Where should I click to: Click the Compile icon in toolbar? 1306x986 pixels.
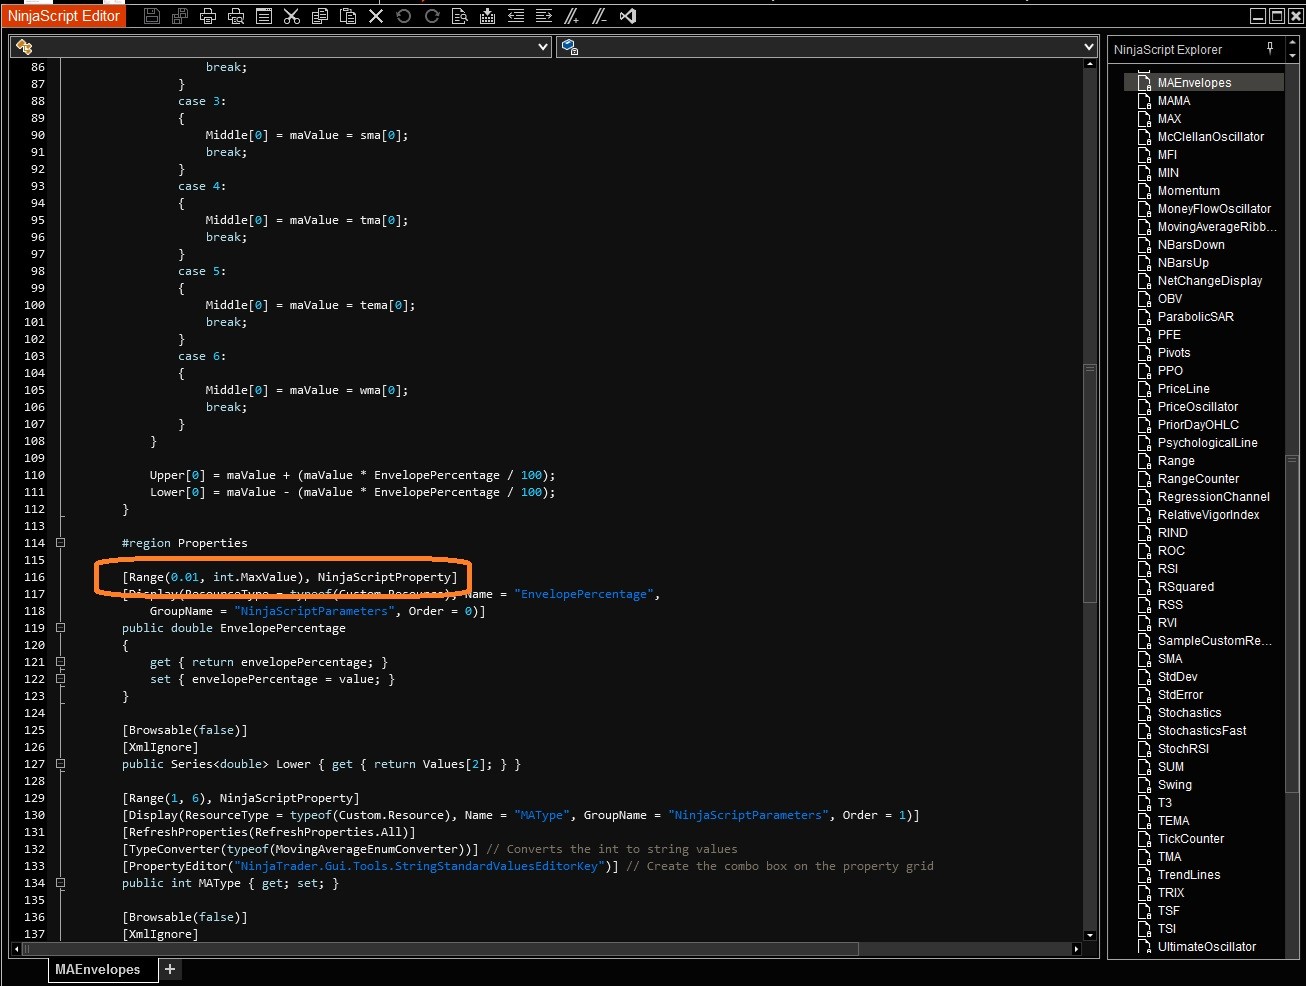pyautogui.click(x=488, y=16)
